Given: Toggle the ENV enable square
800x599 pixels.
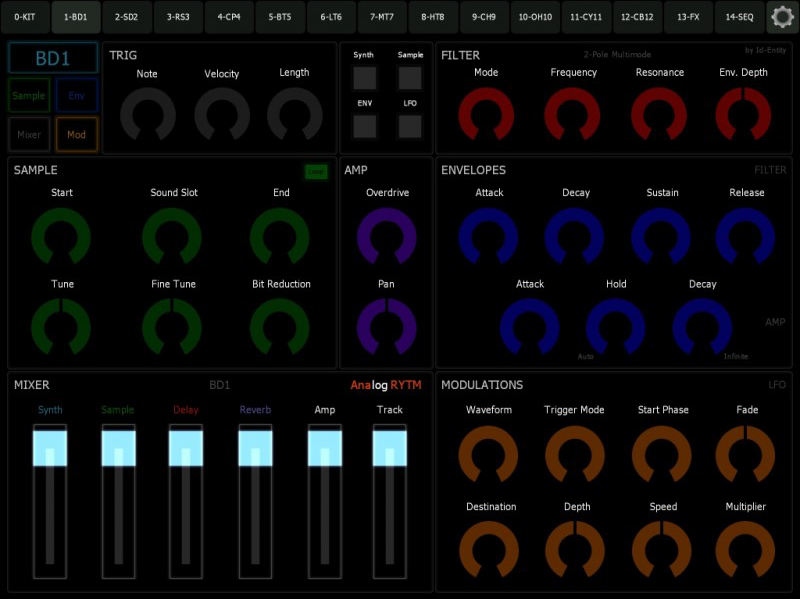Looking at the screenshot, I should 363,125.
